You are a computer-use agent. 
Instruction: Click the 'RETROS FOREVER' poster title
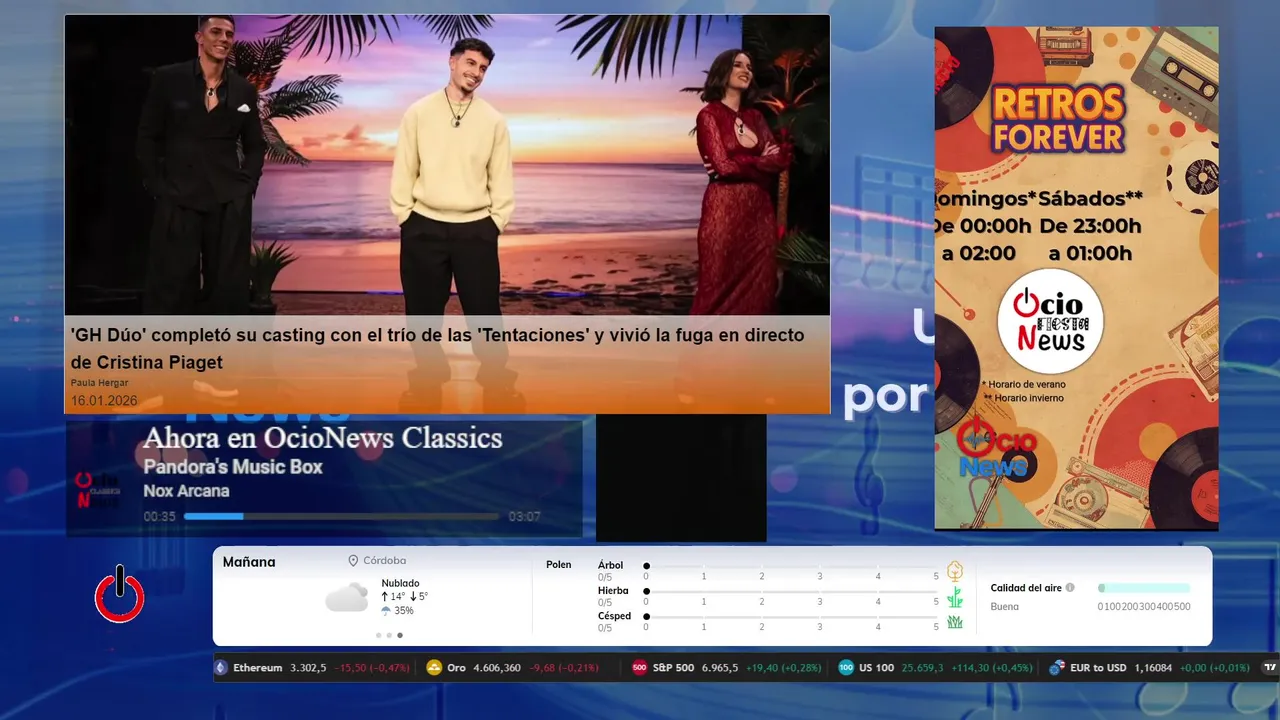1059,118
